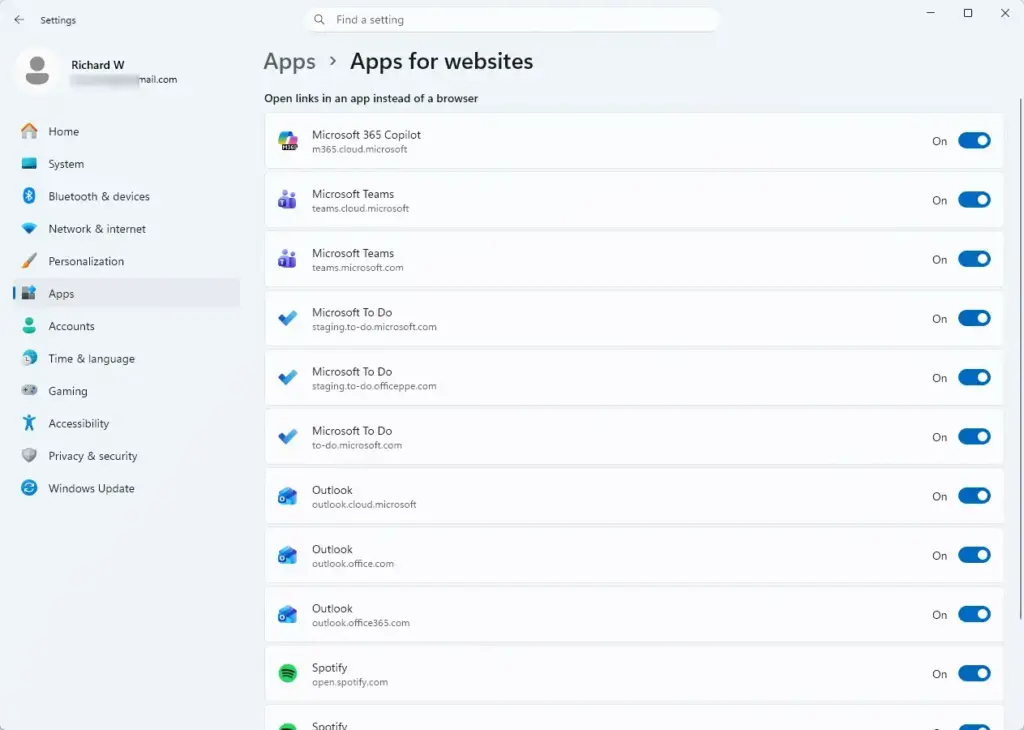Click the m365.cloud.microsoft domain text

[x=359, y=150]
